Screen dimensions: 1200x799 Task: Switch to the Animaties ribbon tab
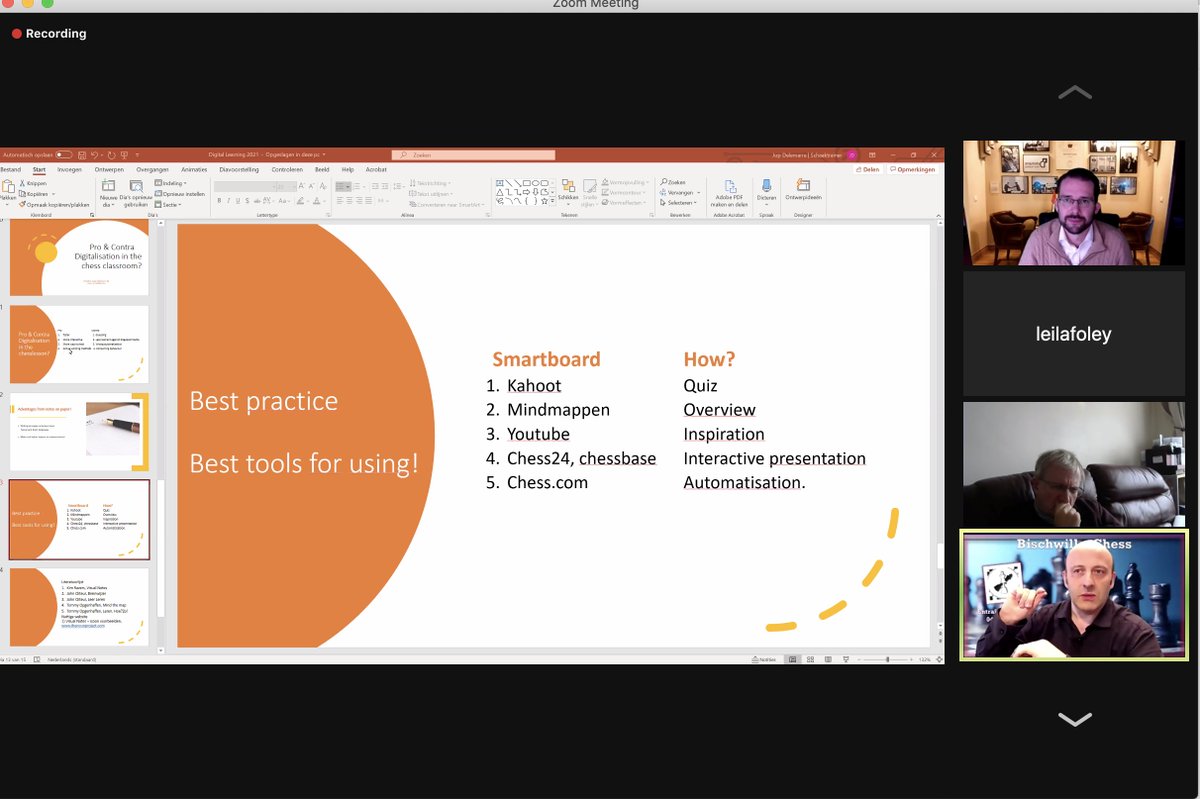pyautogui.click(x=194, y=170)
